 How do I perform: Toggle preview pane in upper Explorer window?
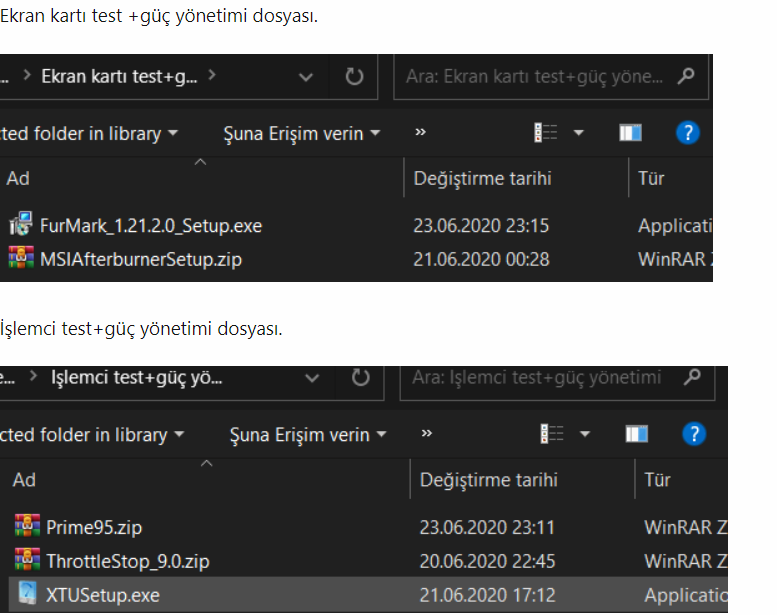(x=630, y=133)
